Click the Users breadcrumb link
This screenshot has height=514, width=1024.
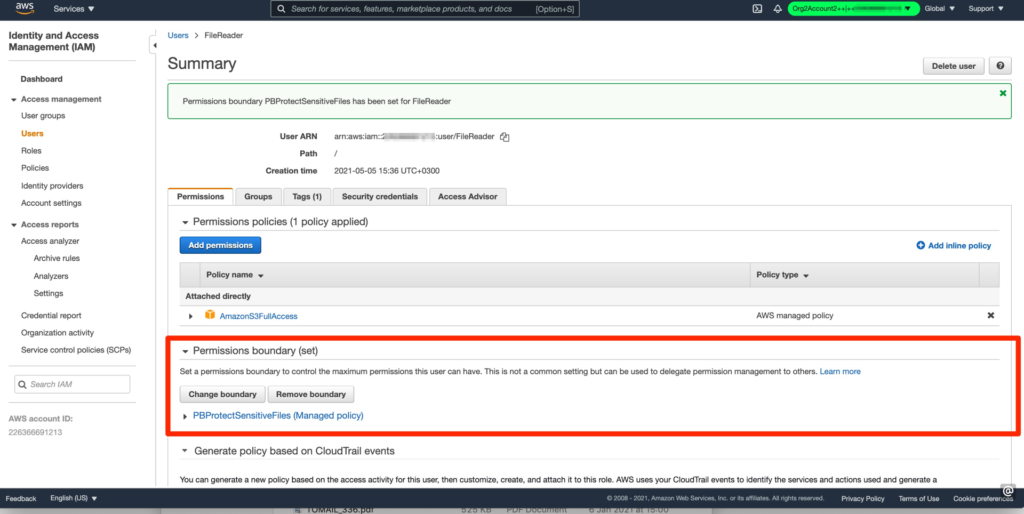pyautogui.click(x=178, y=35)
